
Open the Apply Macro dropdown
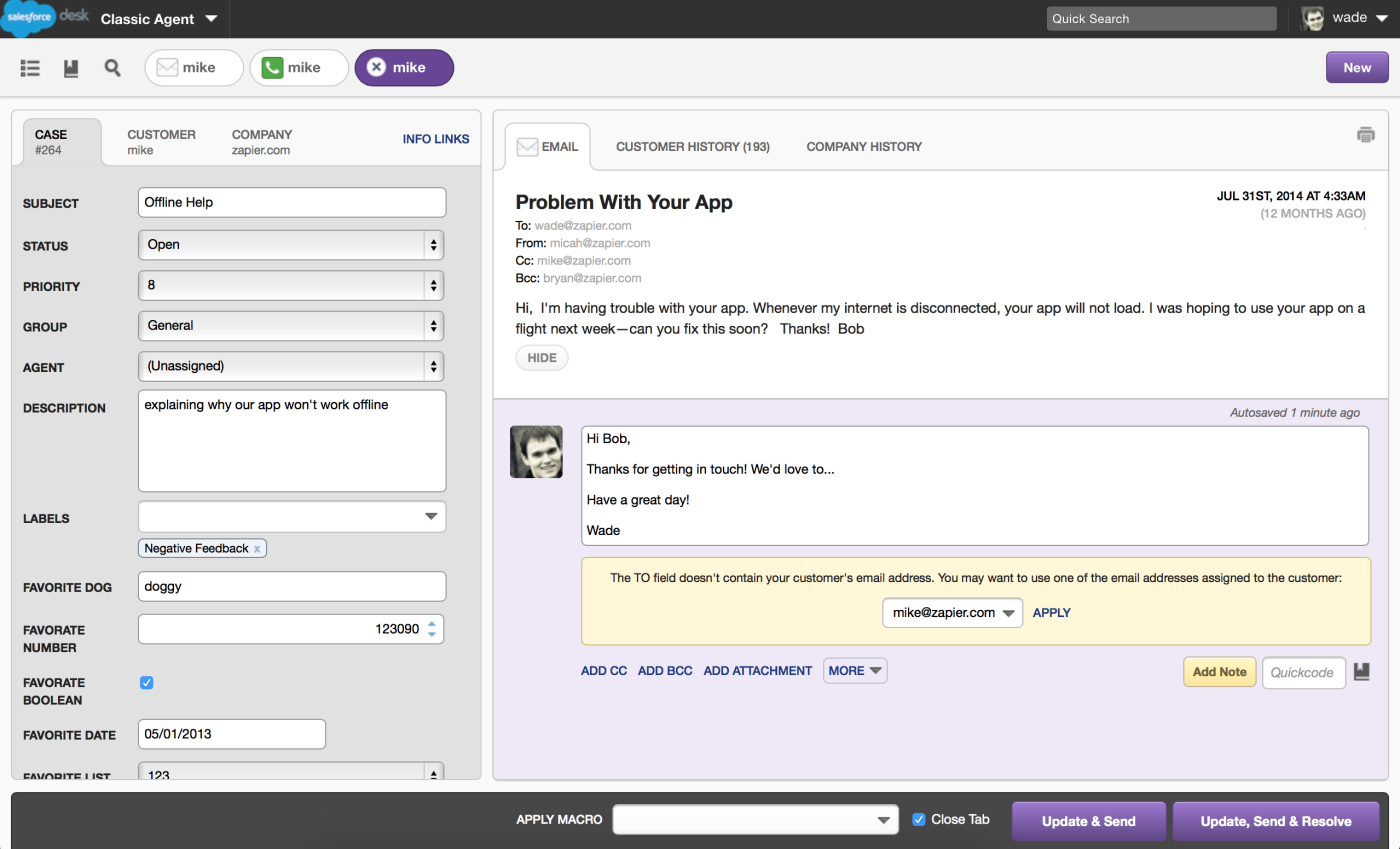pyautogui.click(x=756, y=820)
